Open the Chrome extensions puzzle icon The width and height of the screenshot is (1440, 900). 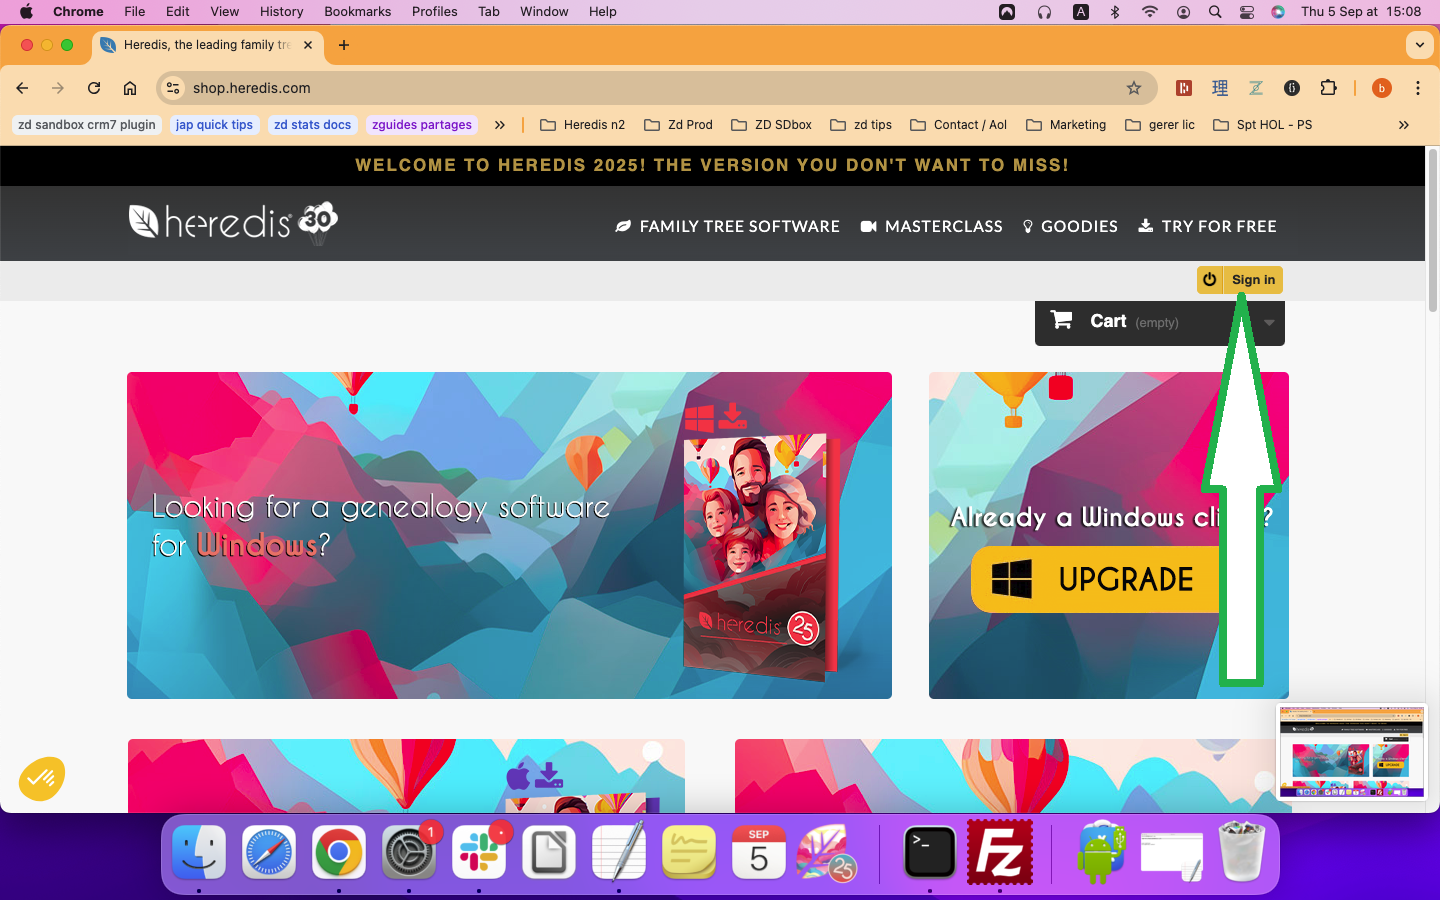click(1328, 88)
